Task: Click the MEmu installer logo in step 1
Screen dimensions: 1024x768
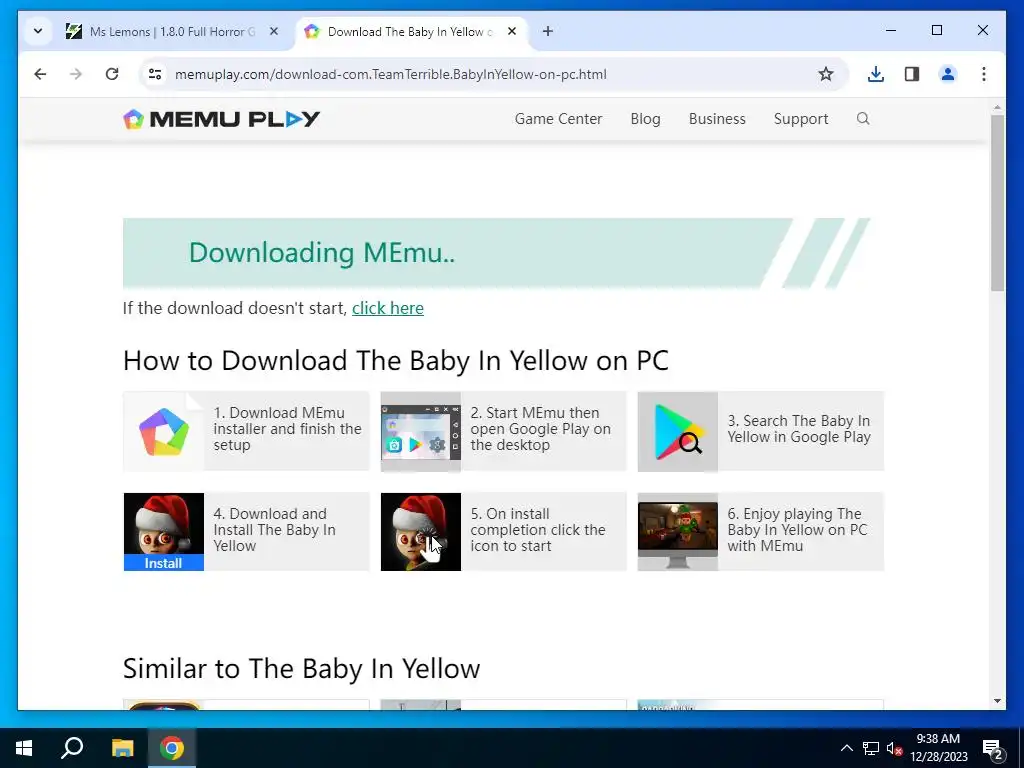Action: (164, 432)
